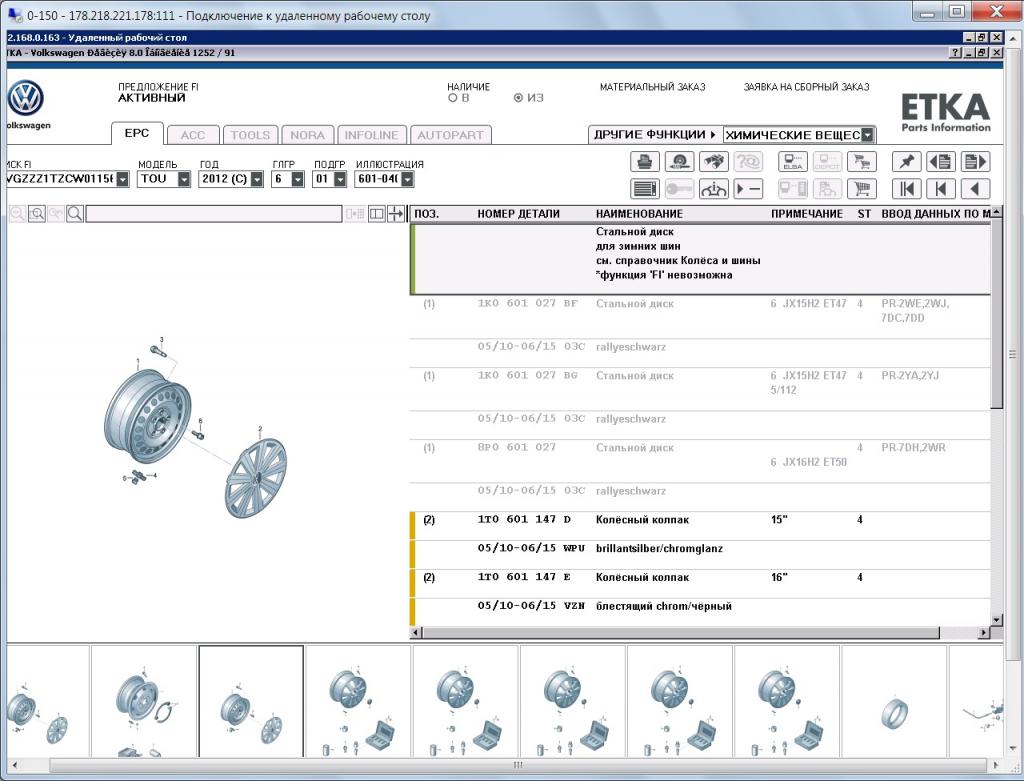Viewport: 1024px width, 781px height.
Task: Open the ДРУГИЕ ФУНКЦИИ menu
Action: [655, 135]
